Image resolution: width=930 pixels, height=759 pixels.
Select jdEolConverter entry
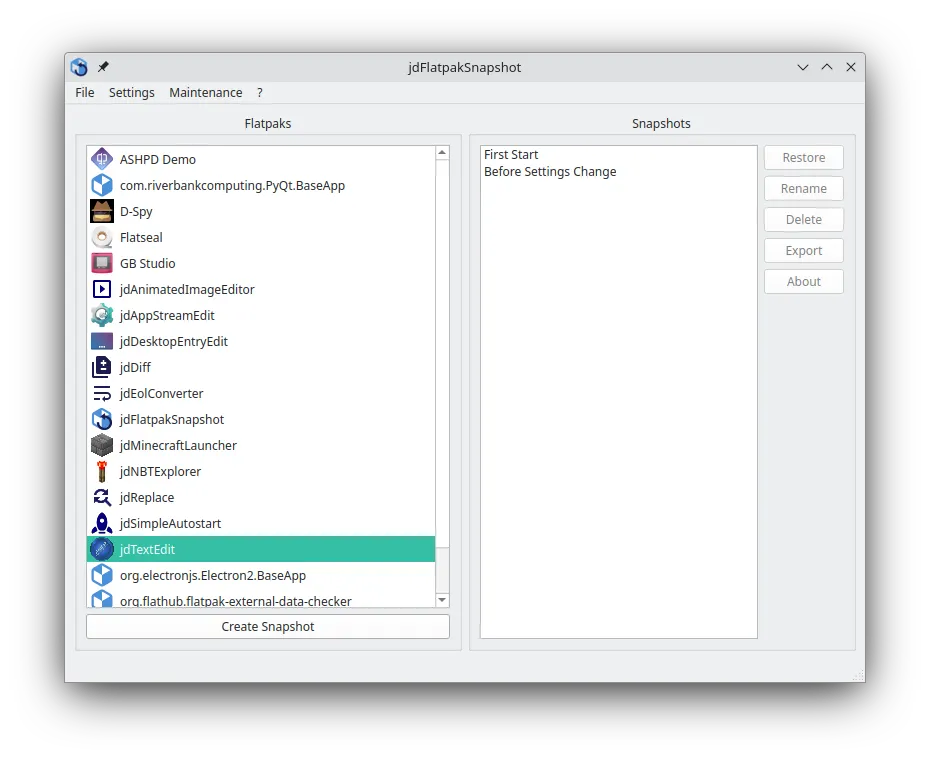(261, 393)
